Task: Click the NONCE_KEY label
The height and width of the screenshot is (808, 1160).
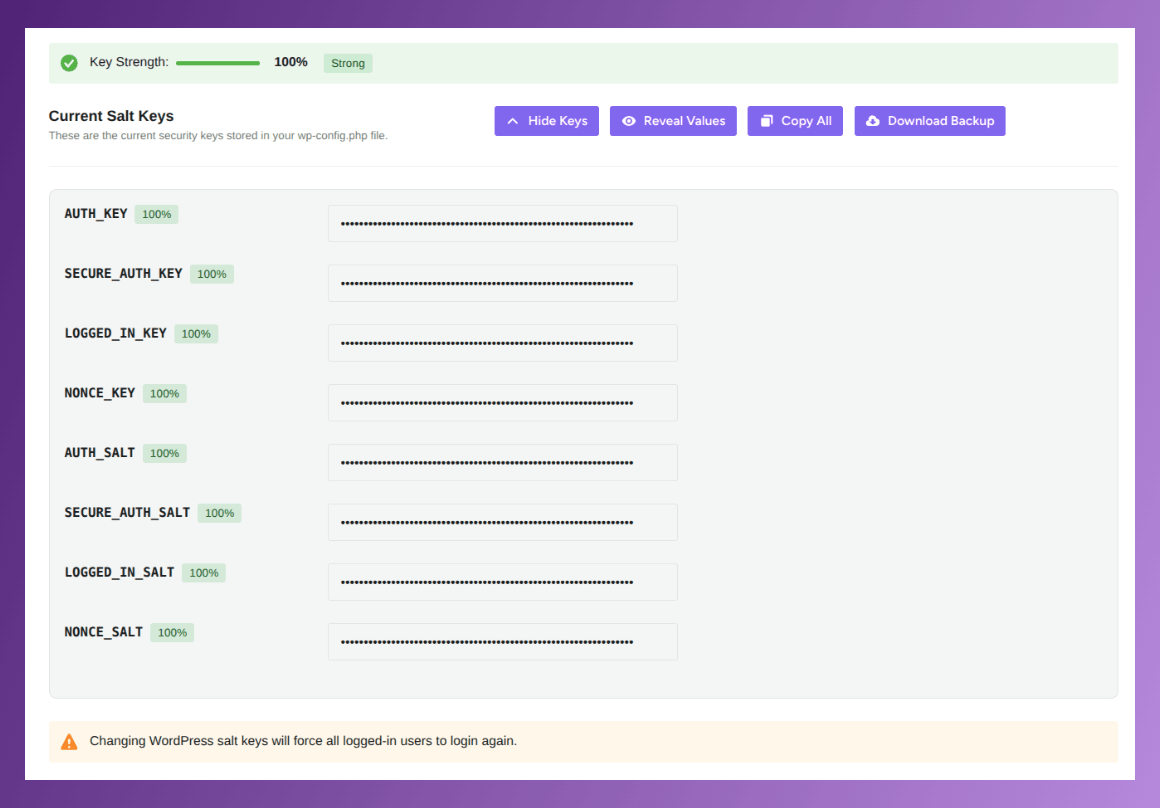Action: coord(99,393)
